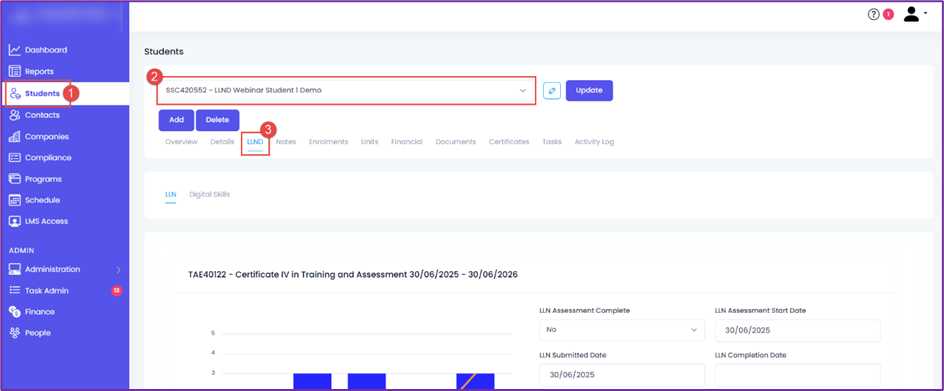944x391 pixels.
Task: Switch to the Overview tab
Action: click(x=181, y=142)
